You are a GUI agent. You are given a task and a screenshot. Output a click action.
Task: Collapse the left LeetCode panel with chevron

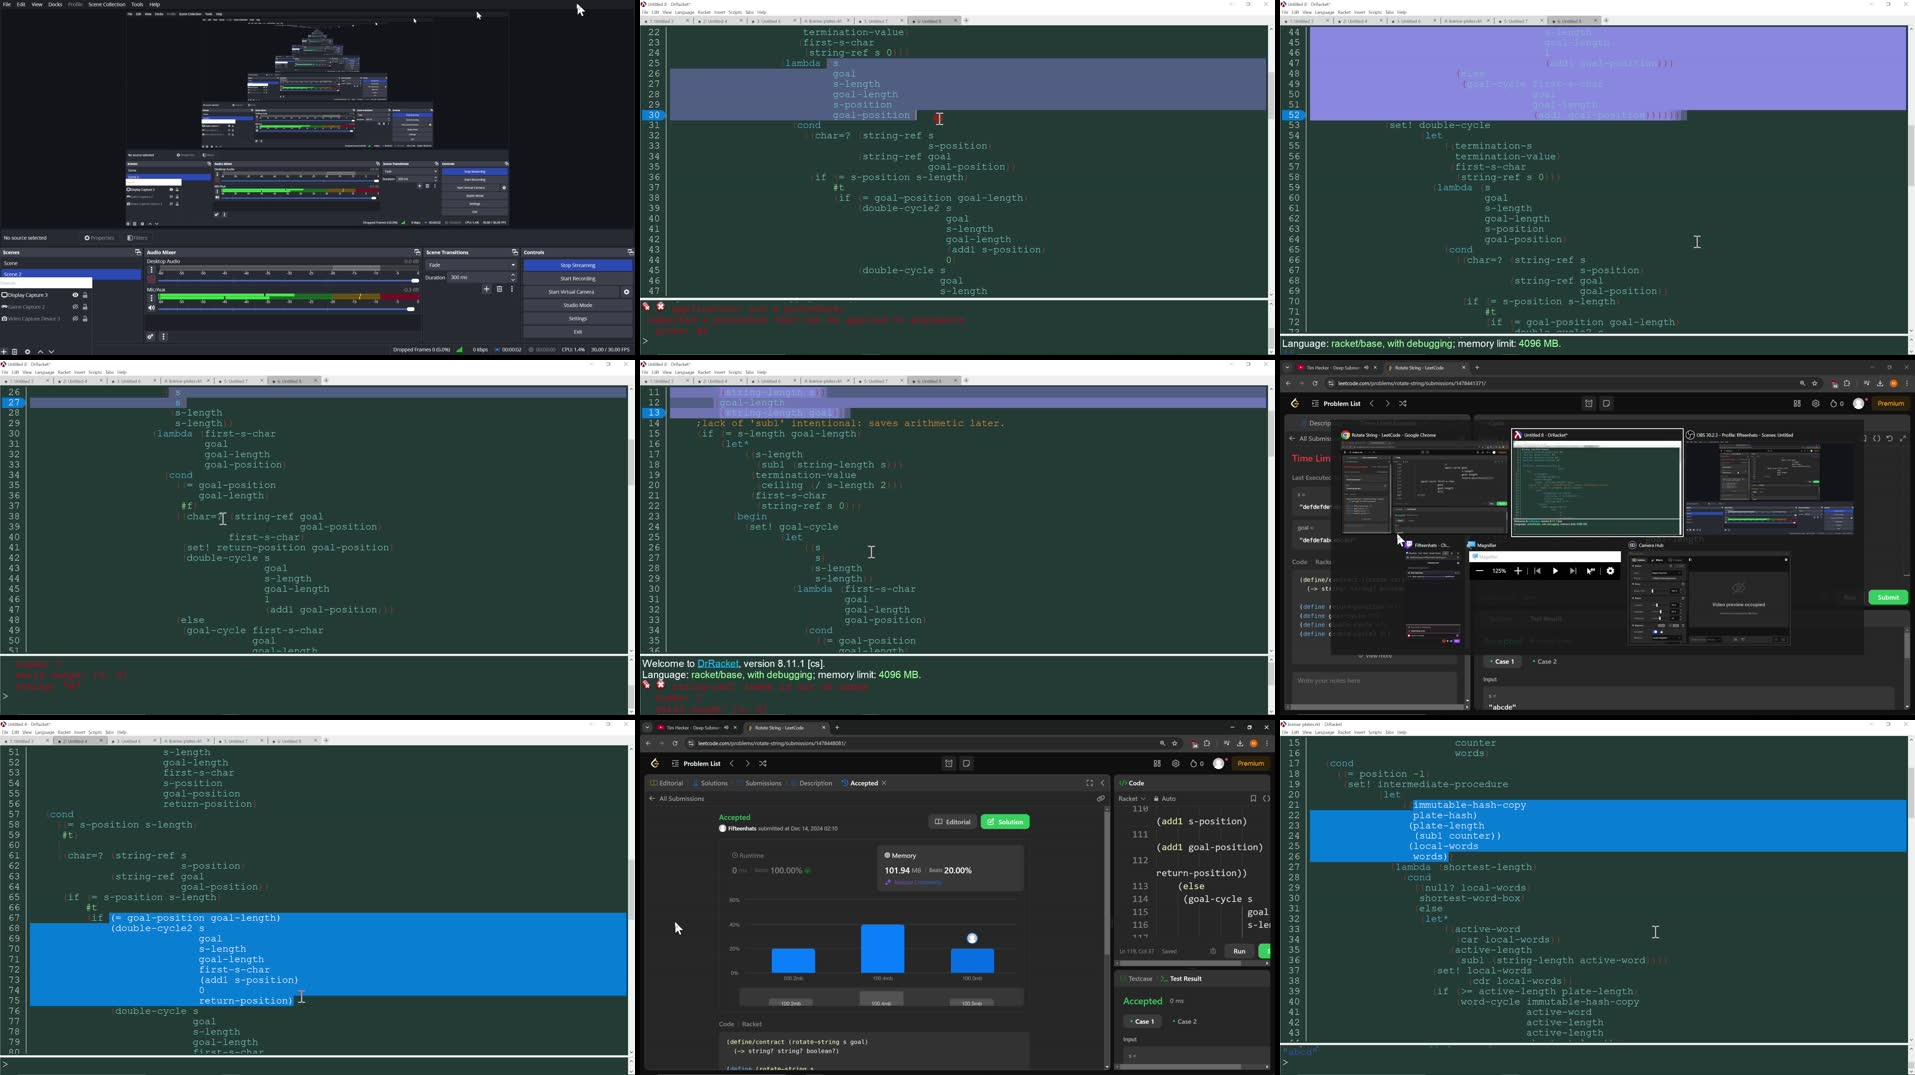click(x=1102, y=783)
